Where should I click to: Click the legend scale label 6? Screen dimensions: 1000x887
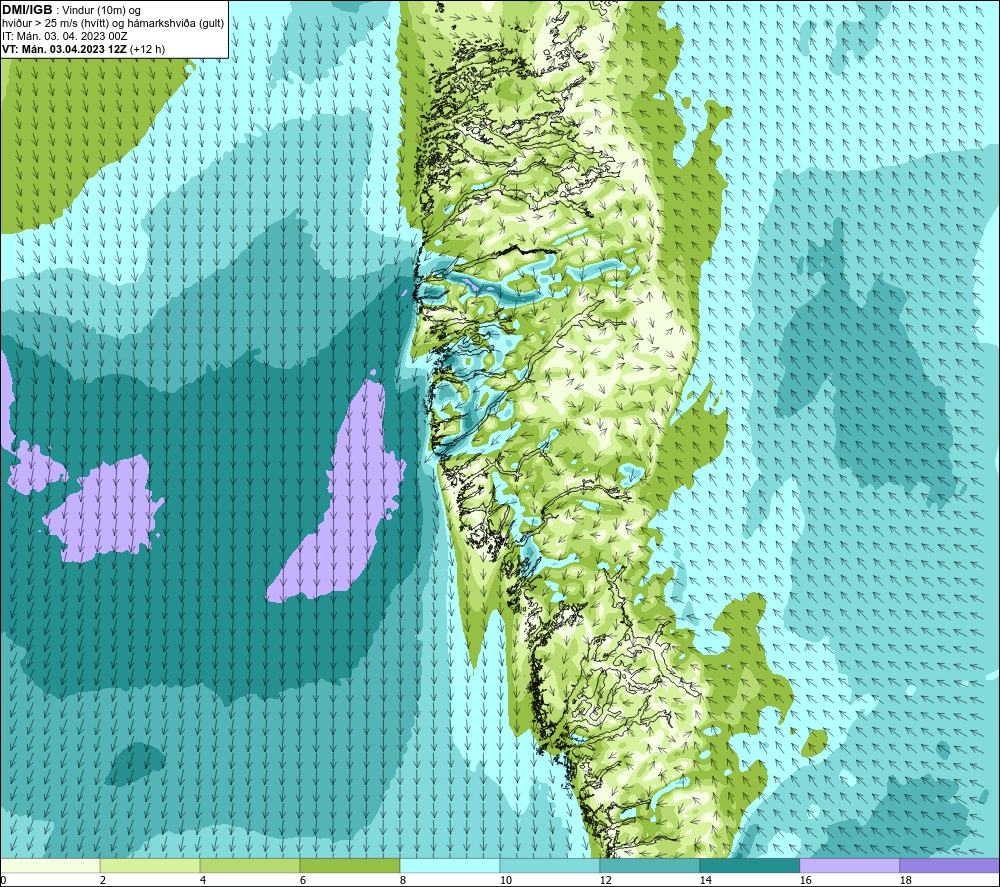(x=303, y=880)
